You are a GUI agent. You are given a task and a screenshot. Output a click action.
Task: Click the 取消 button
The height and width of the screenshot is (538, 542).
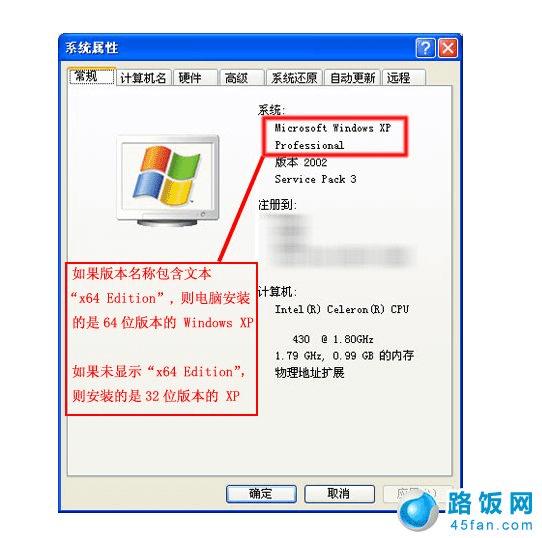pyautogui.click(x=339, y=494)
